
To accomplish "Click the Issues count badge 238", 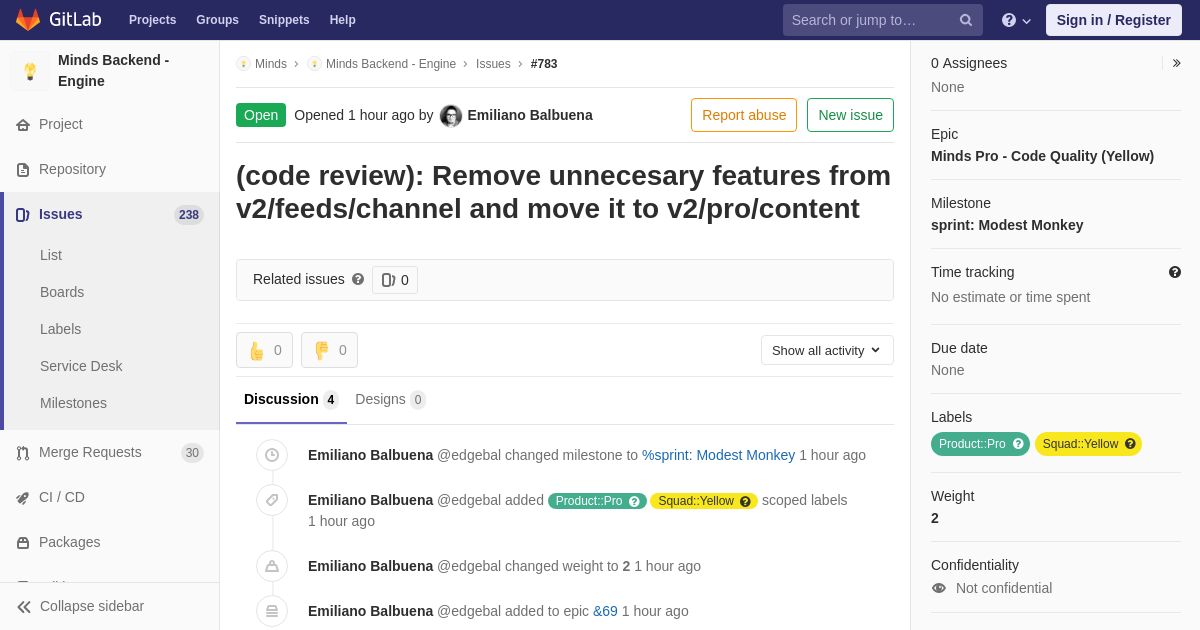I will point(189,215).
